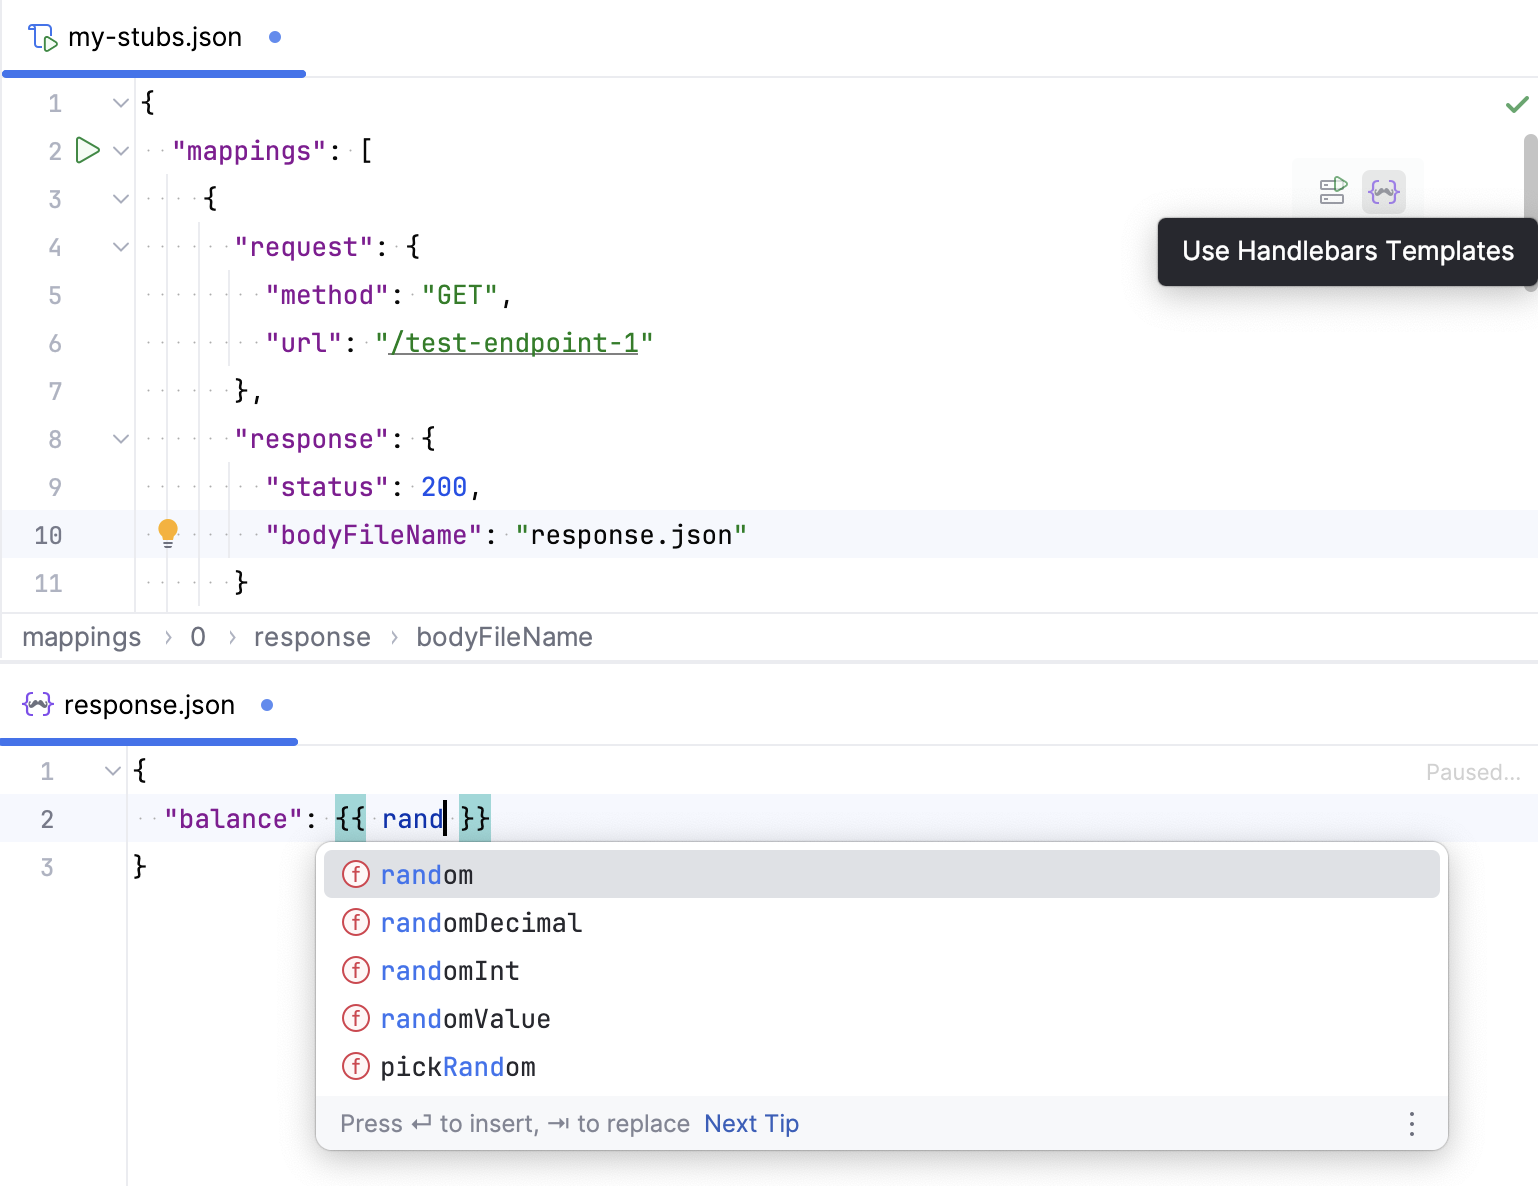Switch to the response.json tab
The width and height of the screenshot is (1538, 1194).
point(148,704)
